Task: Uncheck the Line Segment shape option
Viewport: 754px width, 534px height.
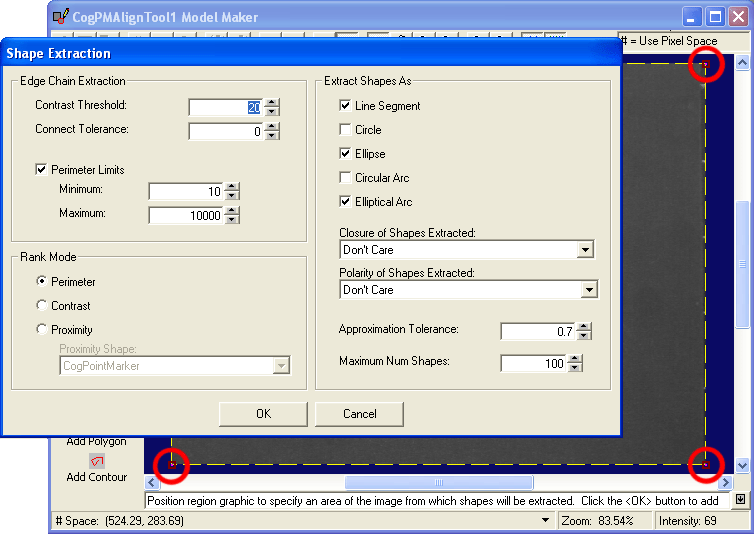Action: coord(345,105)
